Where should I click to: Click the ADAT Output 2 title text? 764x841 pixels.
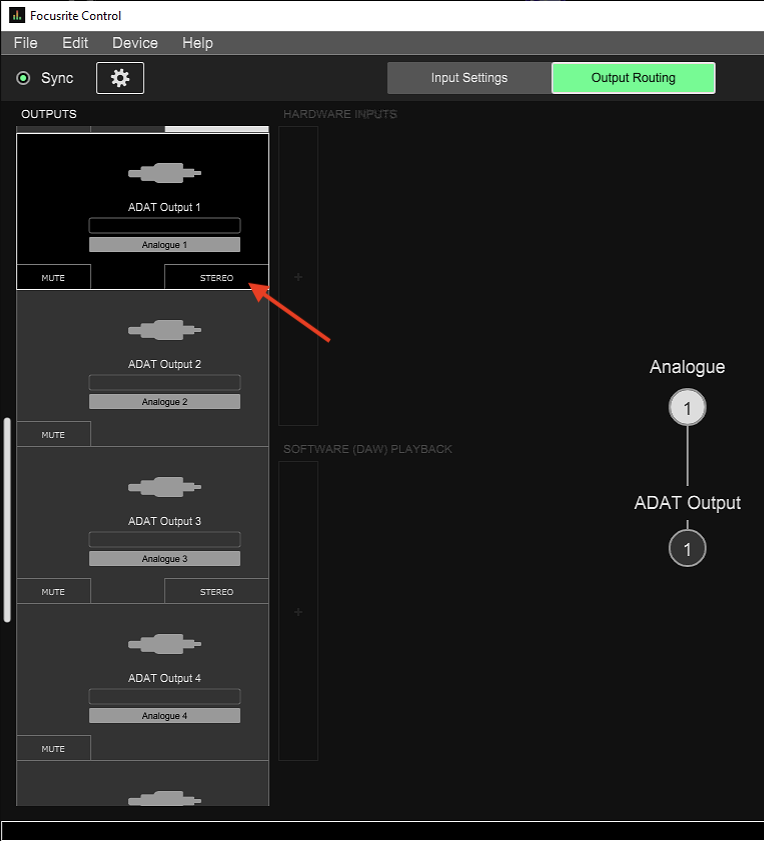pos(164,364)
